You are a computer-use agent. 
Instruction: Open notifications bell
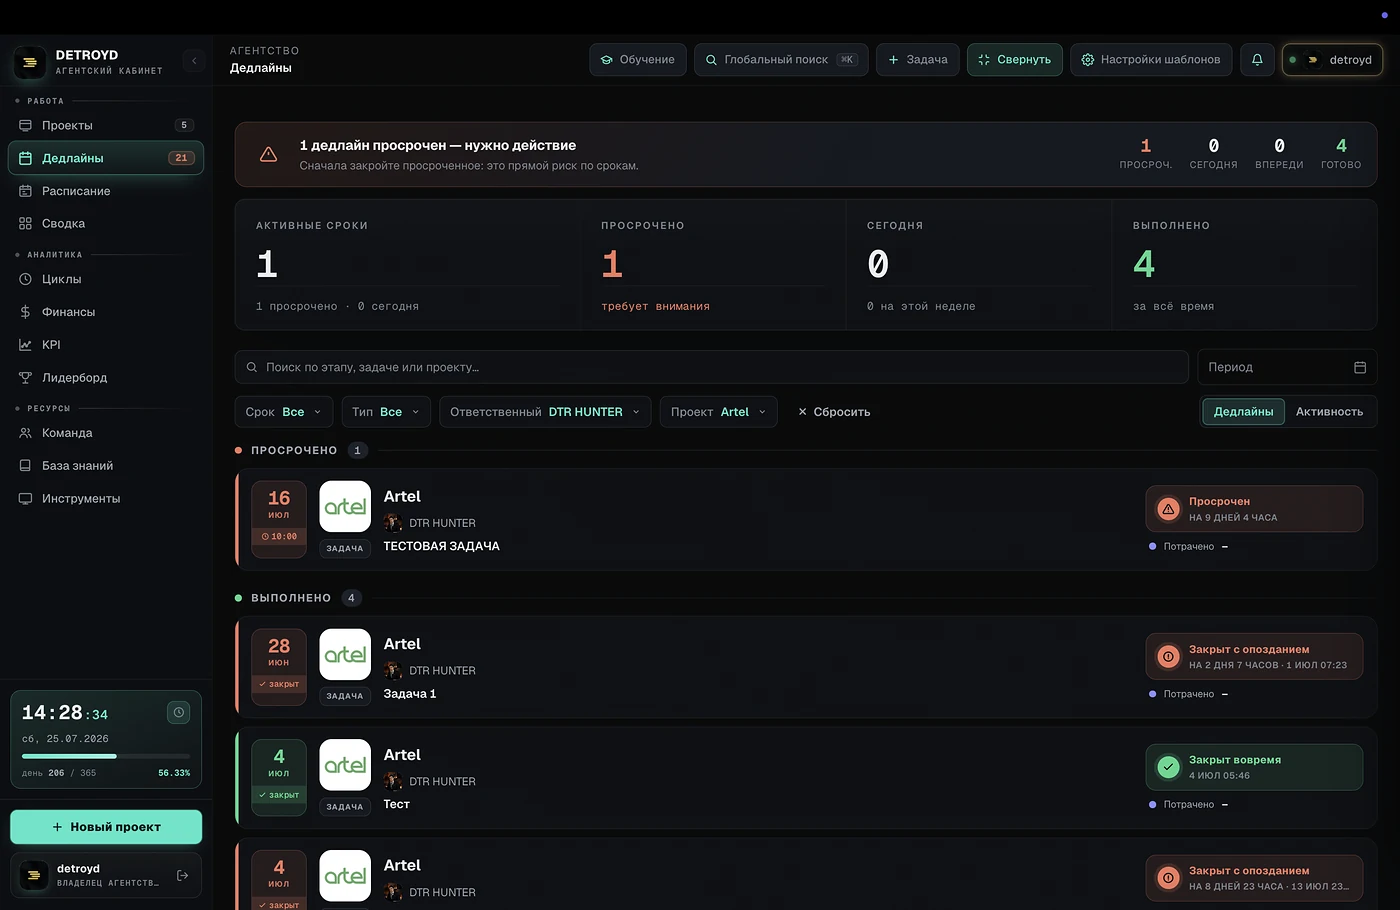[x=1257, y=60]
